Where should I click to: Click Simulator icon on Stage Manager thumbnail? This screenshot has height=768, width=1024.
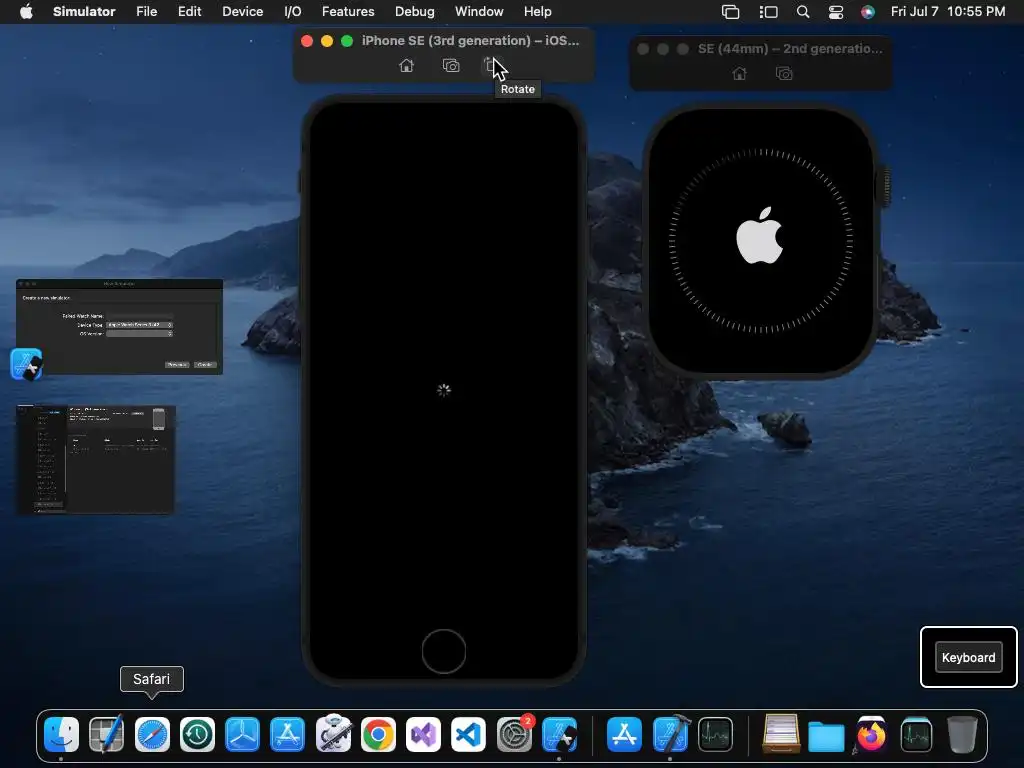[x=27, y=364]
